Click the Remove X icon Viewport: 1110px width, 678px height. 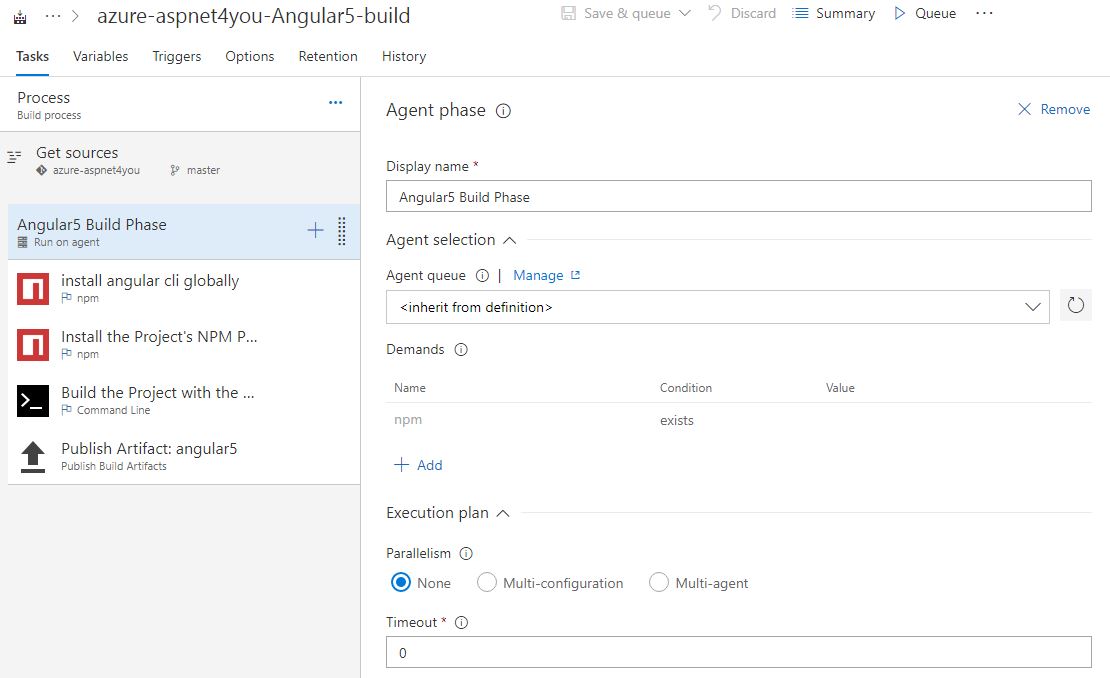pos(1024,109)
